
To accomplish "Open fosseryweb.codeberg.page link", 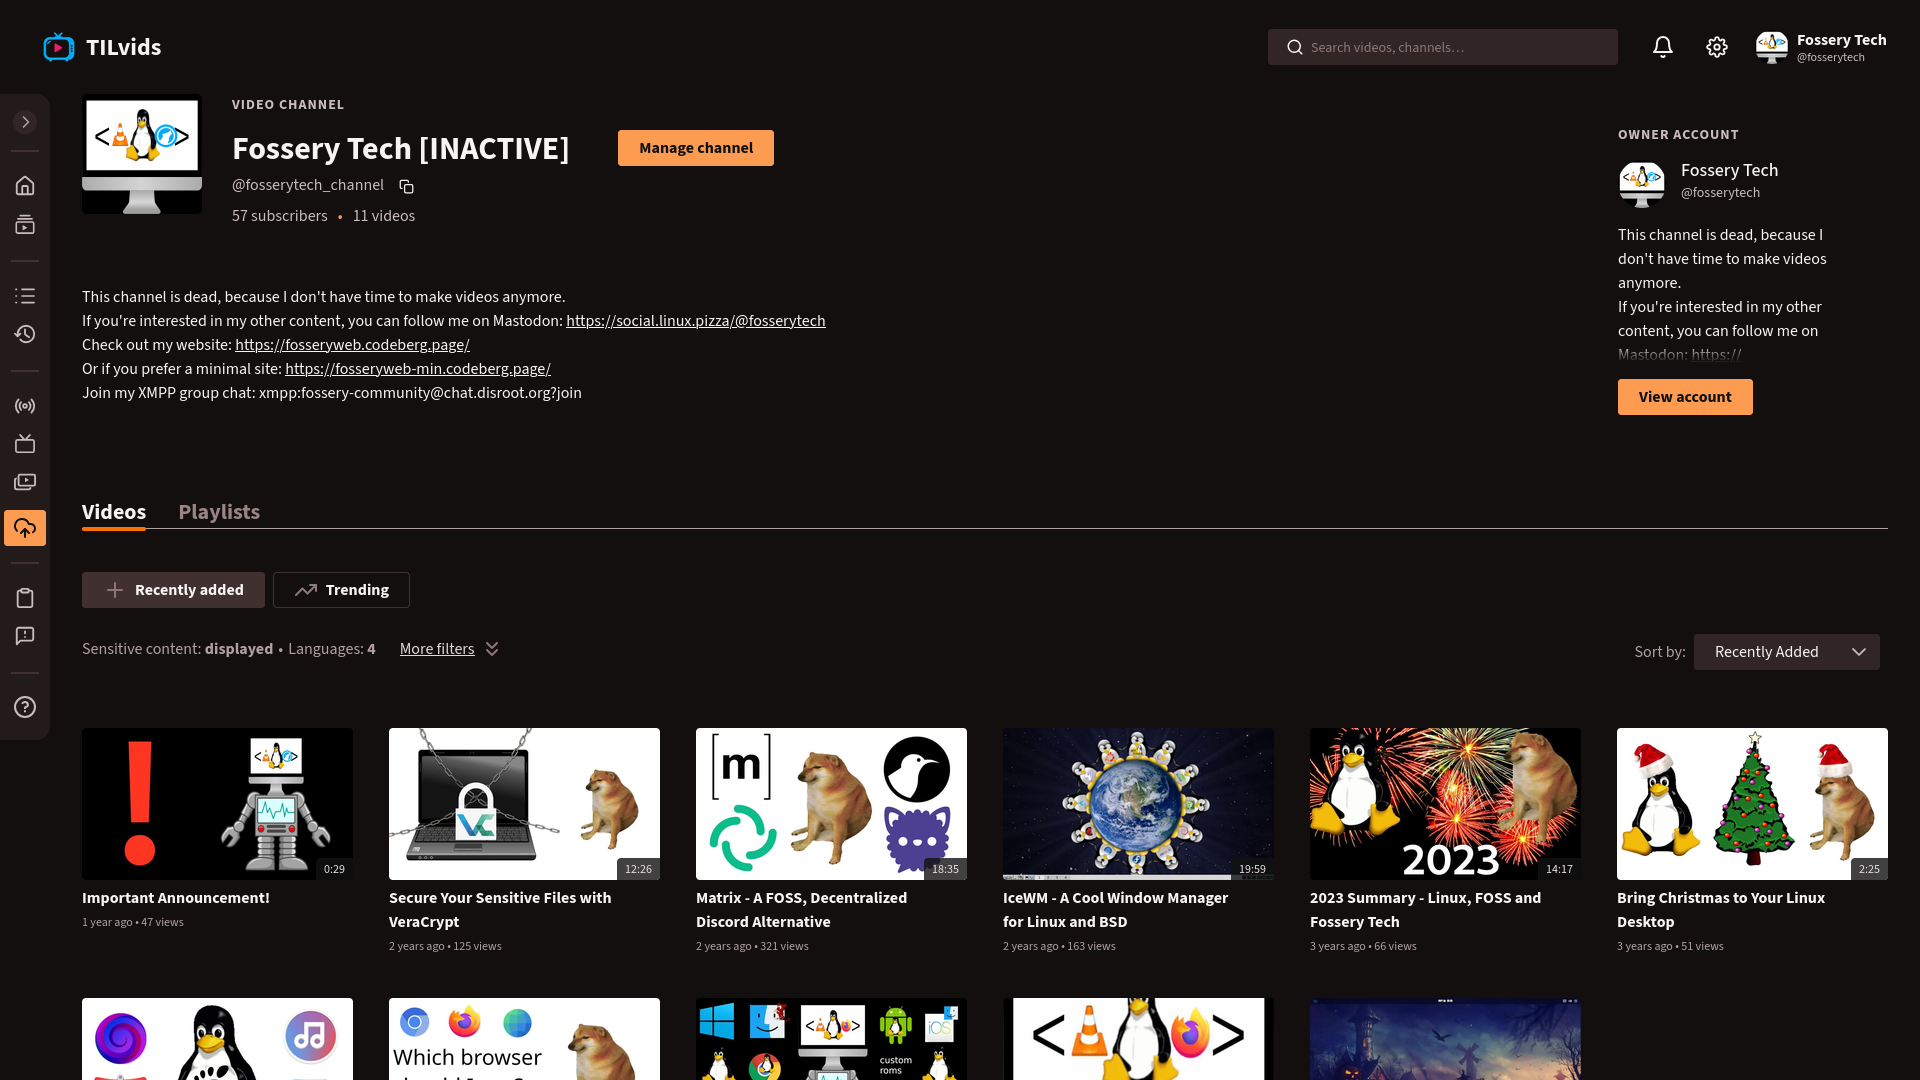I will pyautogui.click(x=352, y=345).
